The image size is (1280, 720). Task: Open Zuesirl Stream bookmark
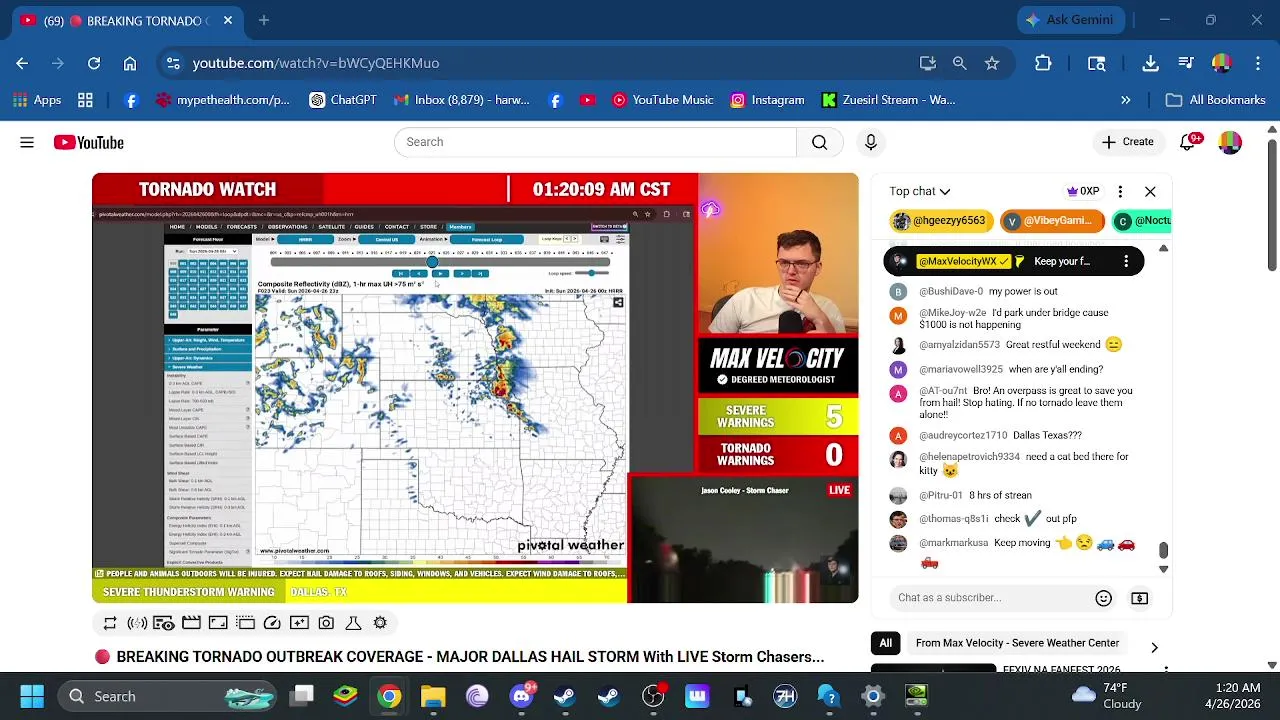pos(888,100)
